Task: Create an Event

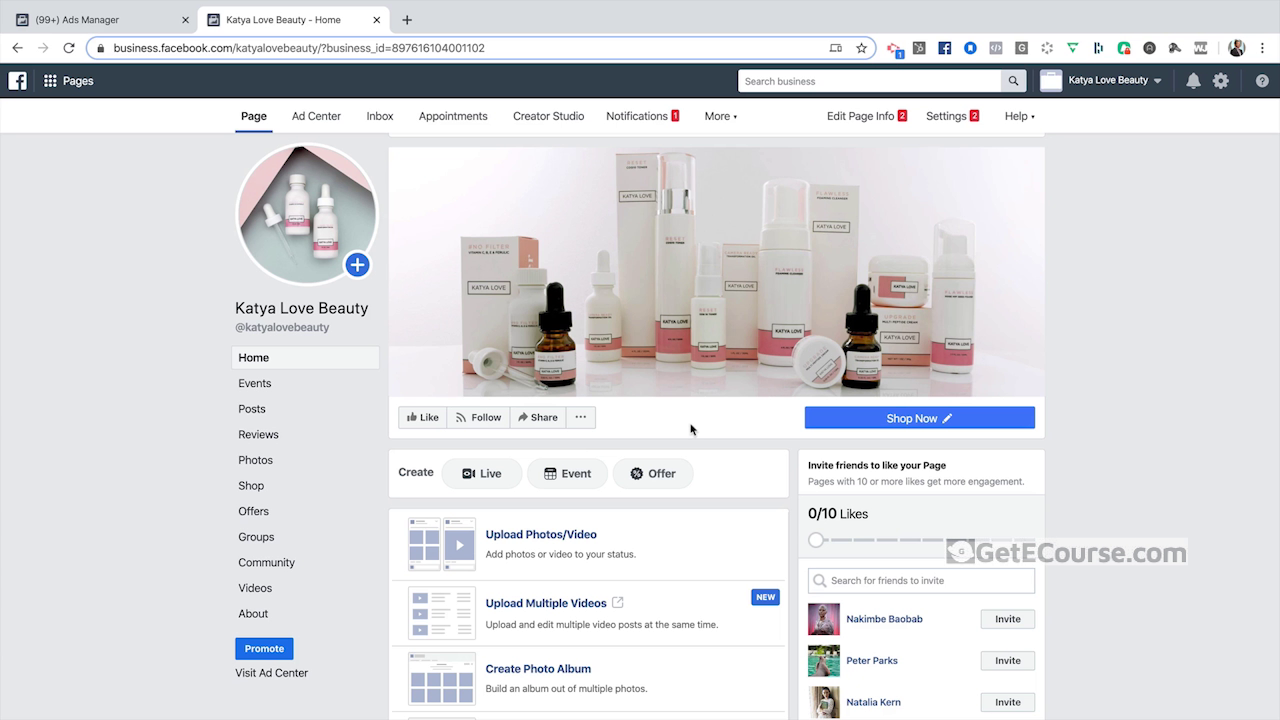Action: pos(567,474)
